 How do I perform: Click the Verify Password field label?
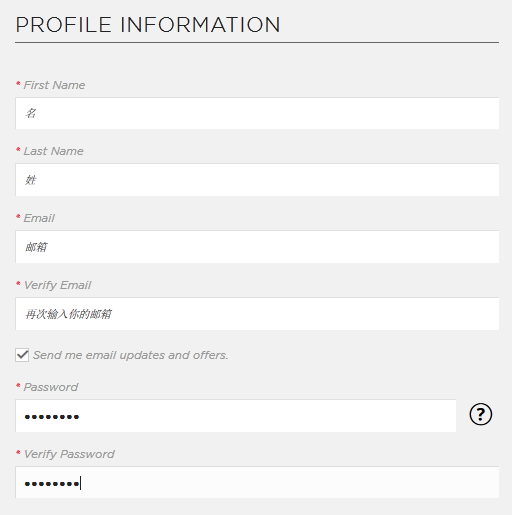pyautogui.click(x=69, y=454)
